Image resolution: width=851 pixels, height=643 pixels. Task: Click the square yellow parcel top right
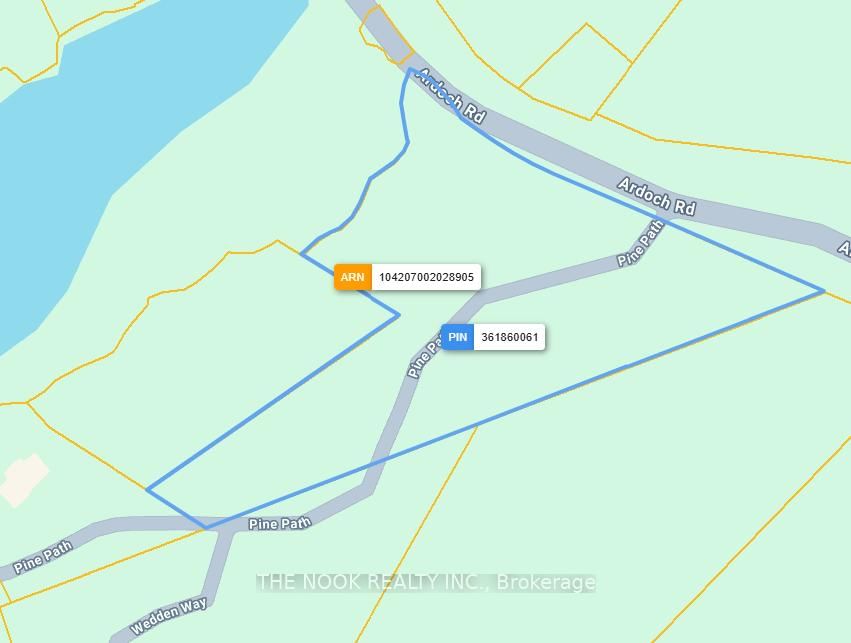tap(576, 72)
